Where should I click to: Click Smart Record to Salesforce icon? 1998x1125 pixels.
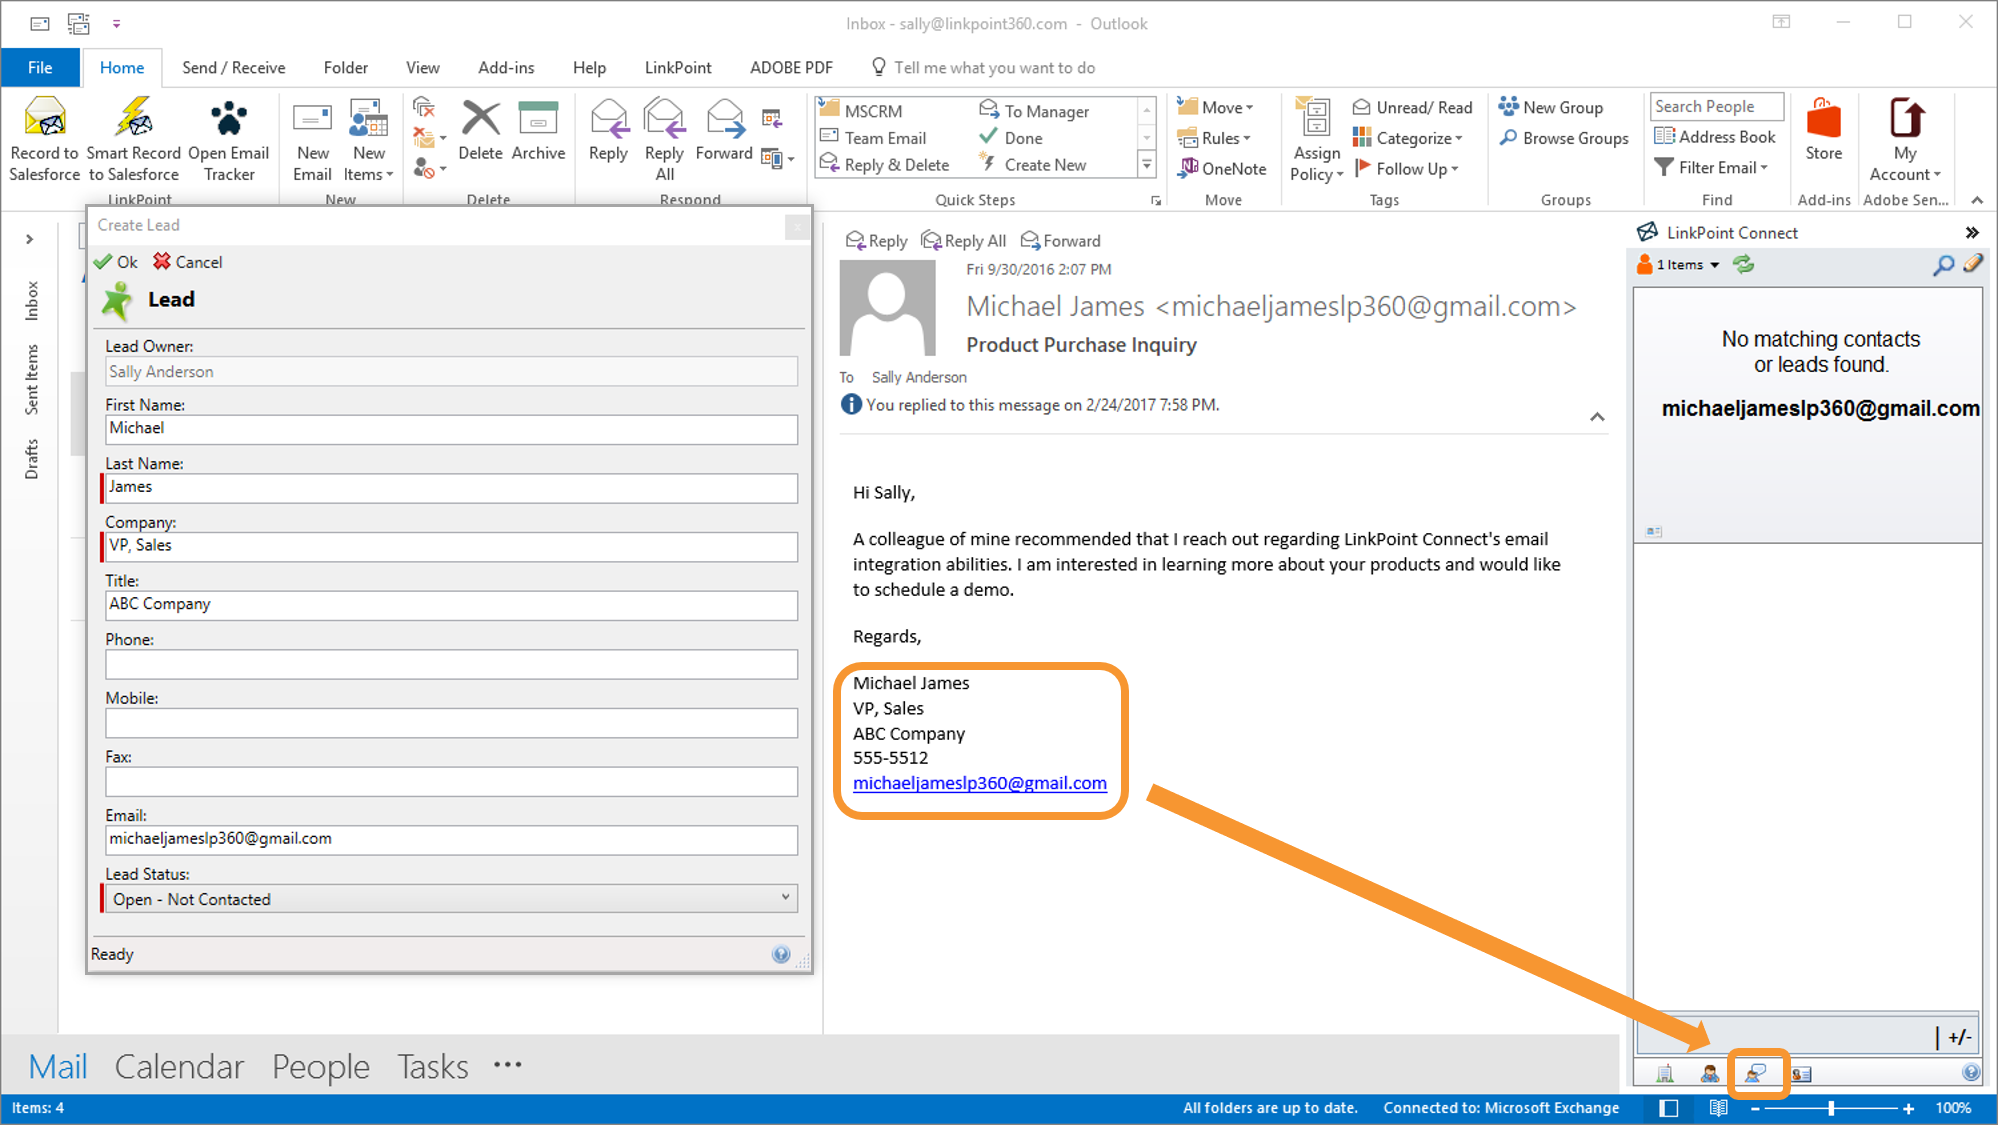pos(133,139)
